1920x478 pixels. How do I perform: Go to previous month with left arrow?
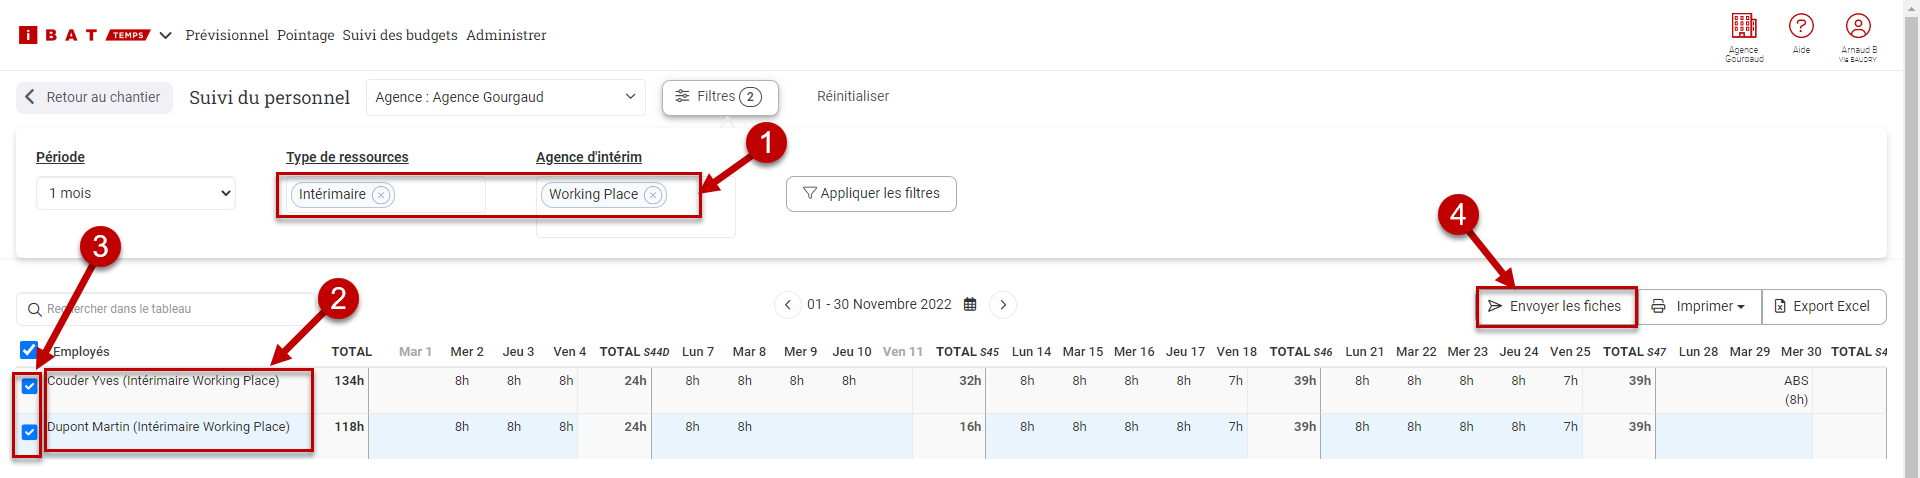[788, 305]
